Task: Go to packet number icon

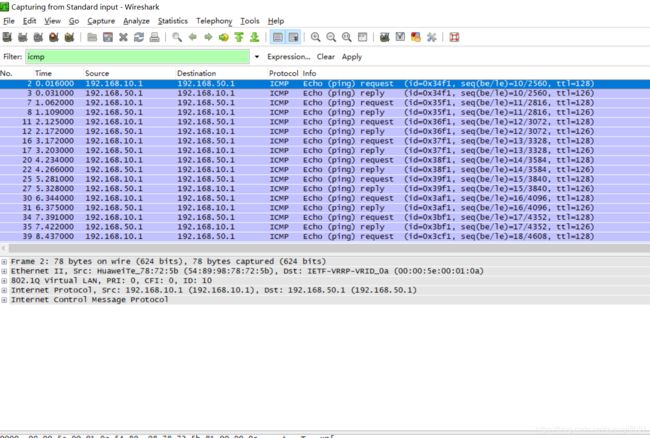Action: point(223,37)
